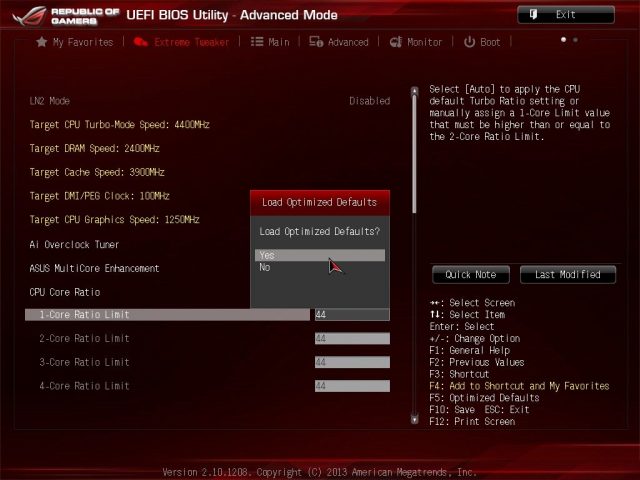The image size is (640, 480).
Task: Click the Monitor tab gauge icon
Action: (396, 42)
